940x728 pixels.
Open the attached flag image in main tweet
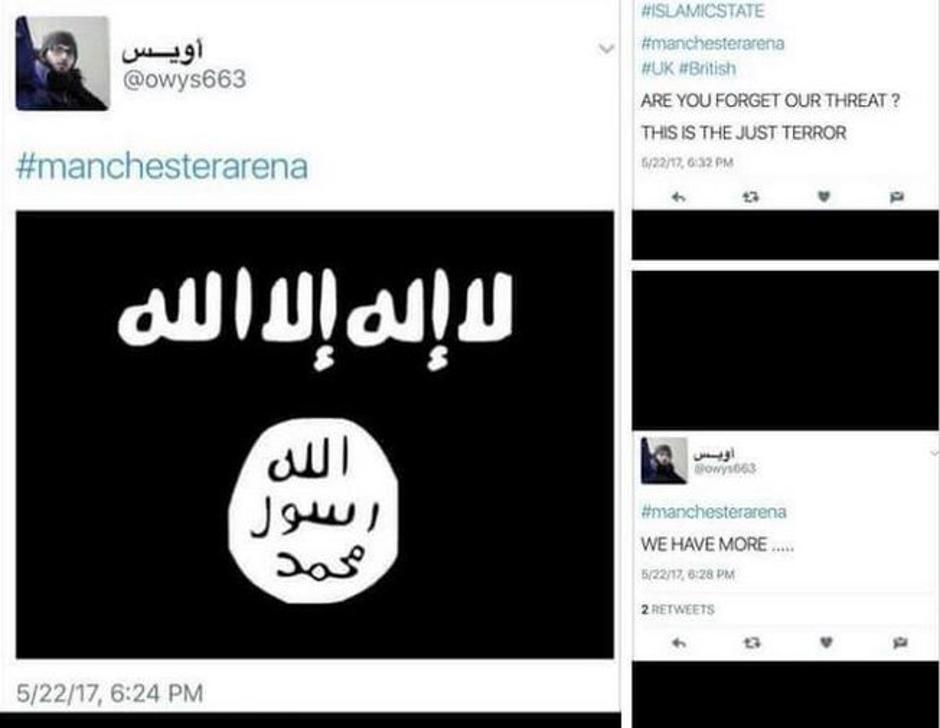pos(315,435)
